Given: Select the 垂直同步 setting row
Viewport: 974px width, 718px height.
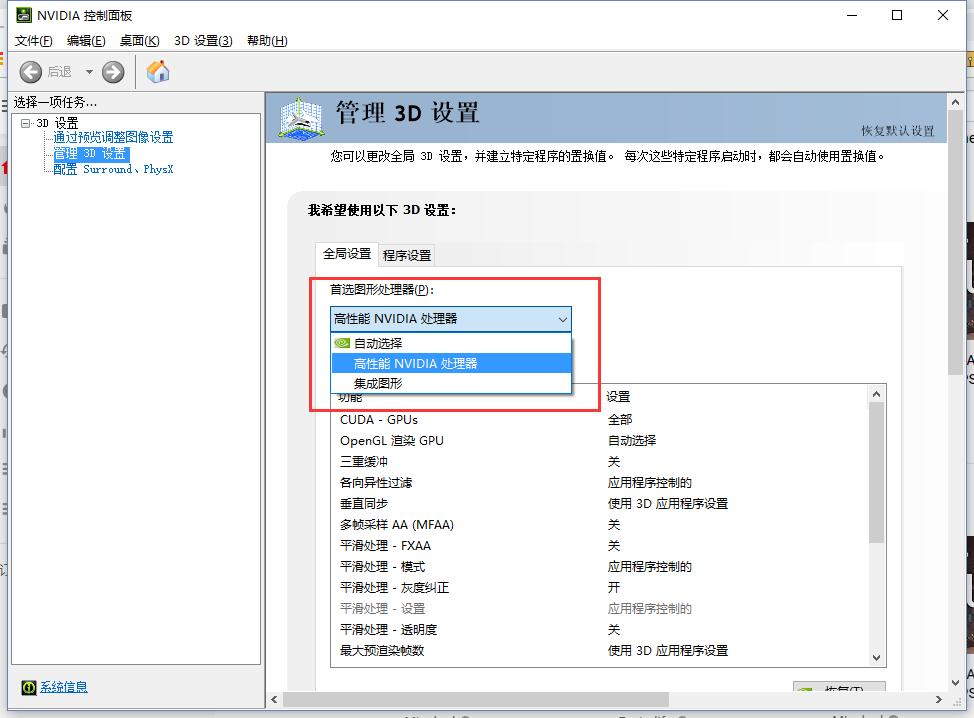Looking at the screenshot, I should coord(364,504).
